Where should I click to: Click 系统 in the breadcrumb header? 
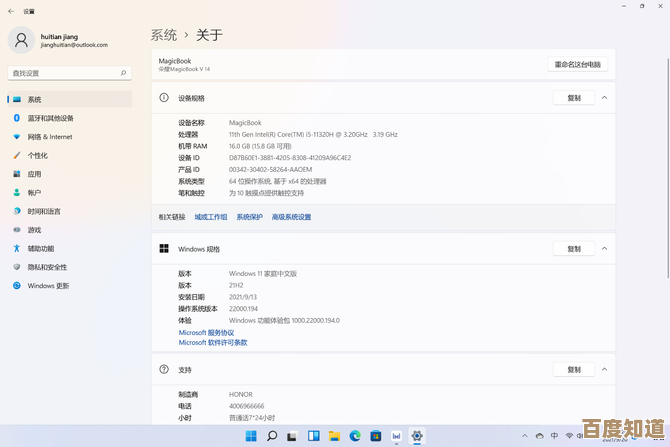point(164,35)
